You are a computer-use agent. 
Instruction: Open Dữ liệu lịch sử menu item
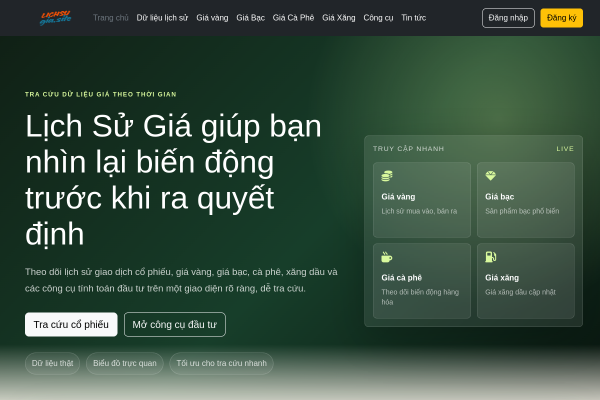click(x=162, y=18)
